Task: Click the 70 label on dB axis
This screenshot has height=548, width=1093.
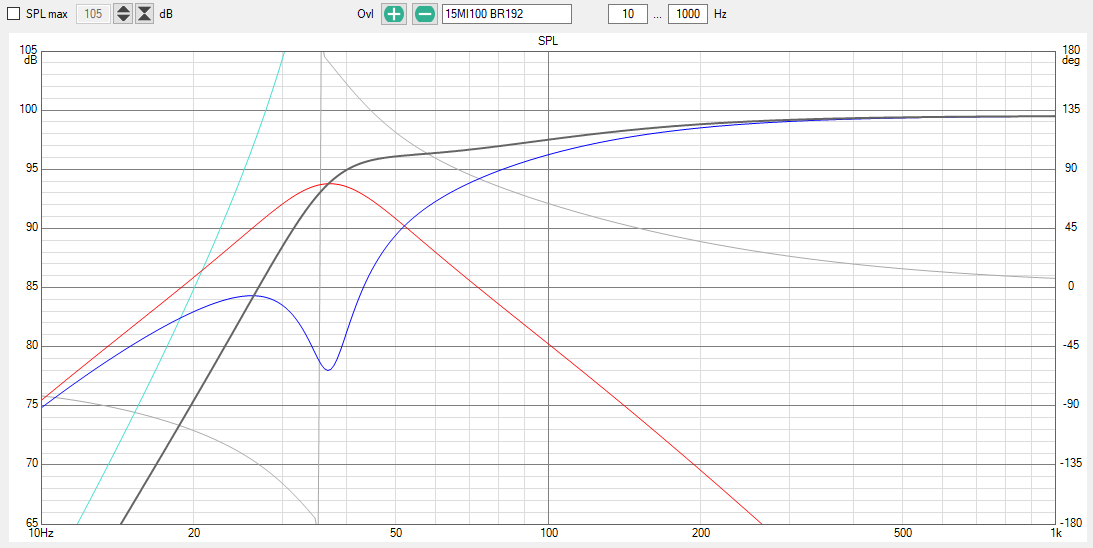Action: (32, 464)
